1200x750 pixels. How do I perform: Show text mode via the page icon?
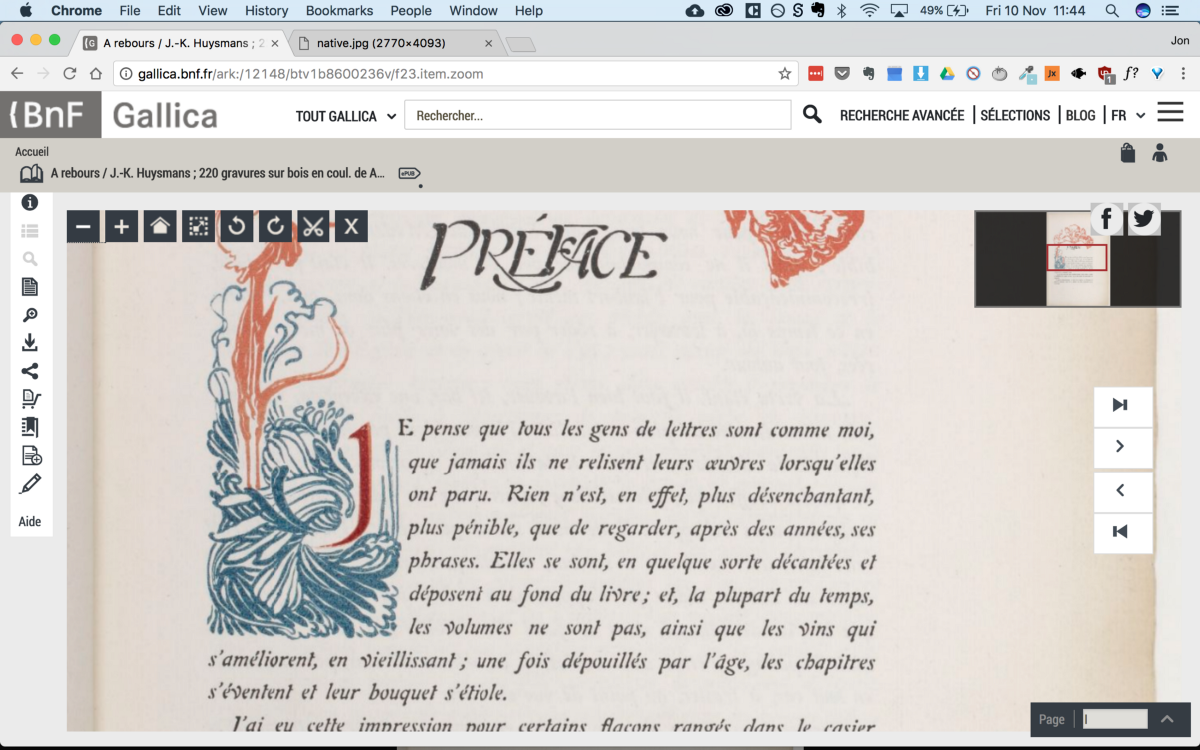tap(30, 287)
